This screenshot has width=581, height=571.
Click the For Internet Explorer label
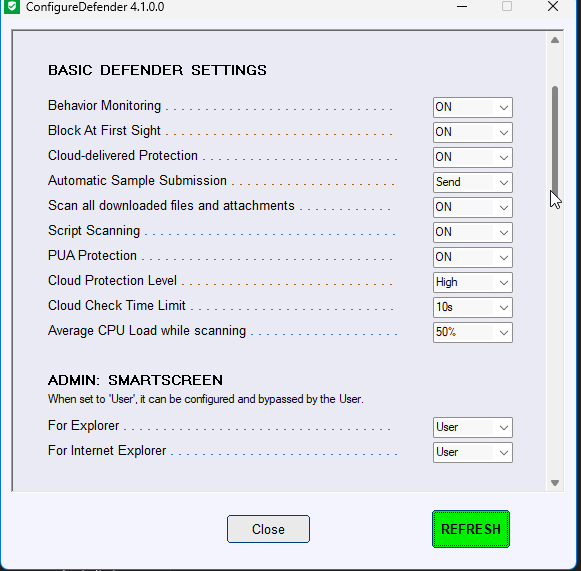[x=107, y=451]
